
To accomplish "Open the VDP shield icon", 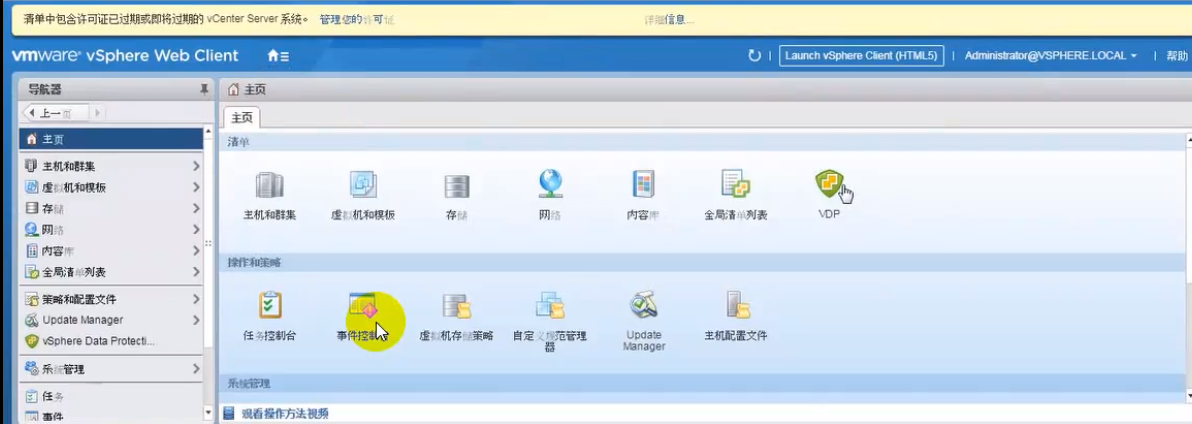I will (x=829, y=184).
